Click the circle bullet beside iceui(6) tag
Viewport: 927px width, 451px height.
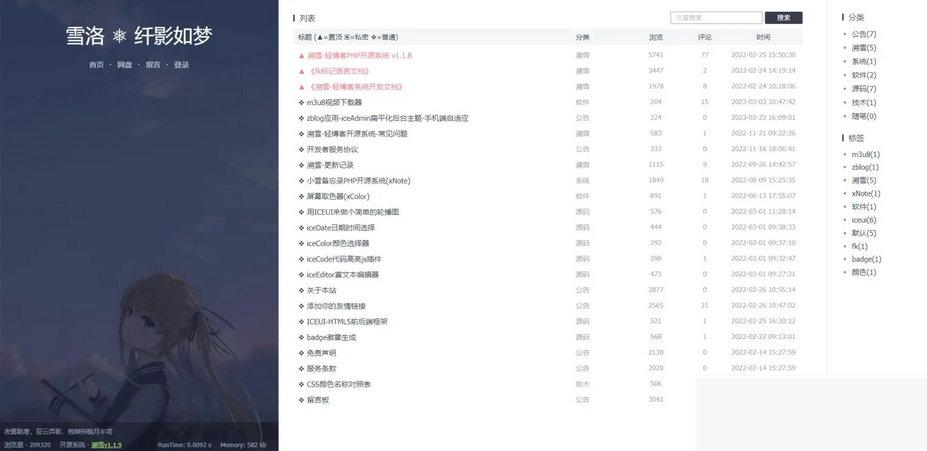point(845,220)
